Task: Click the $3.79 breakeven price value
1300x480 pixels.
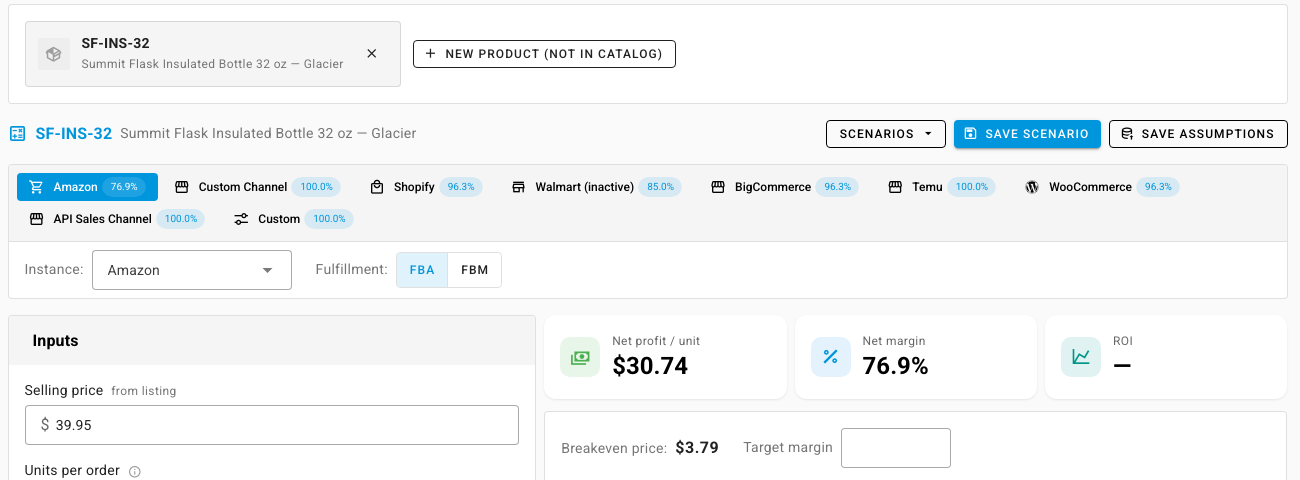Action: [x=697, y=448]
